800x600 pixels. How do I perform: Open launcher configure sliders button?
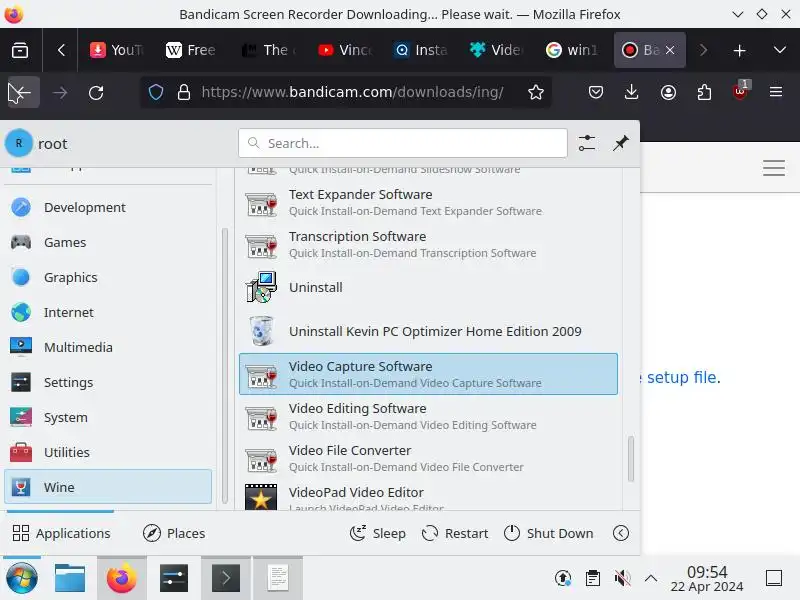[x=587, y=143]
